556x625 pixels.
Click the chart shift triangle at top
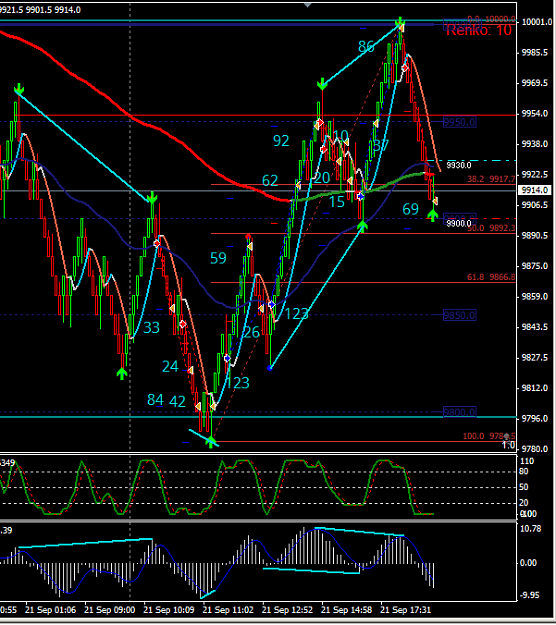(308, 5)
